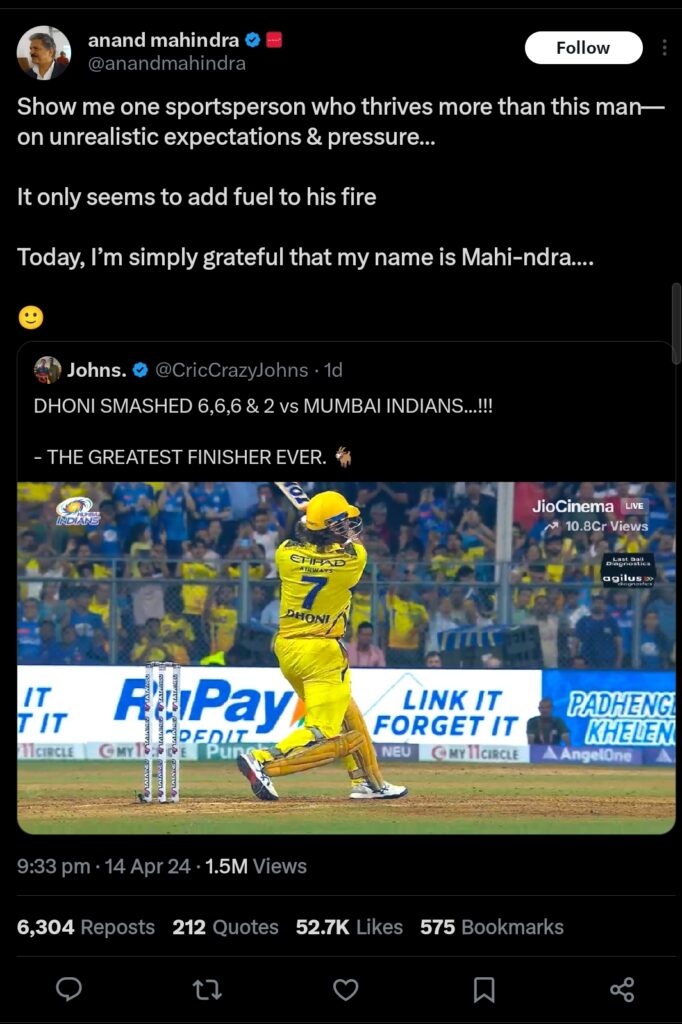This screenshot has height=1024, width=682.
Task: View the 212 Quotes list
Action: tap(225, 927)
